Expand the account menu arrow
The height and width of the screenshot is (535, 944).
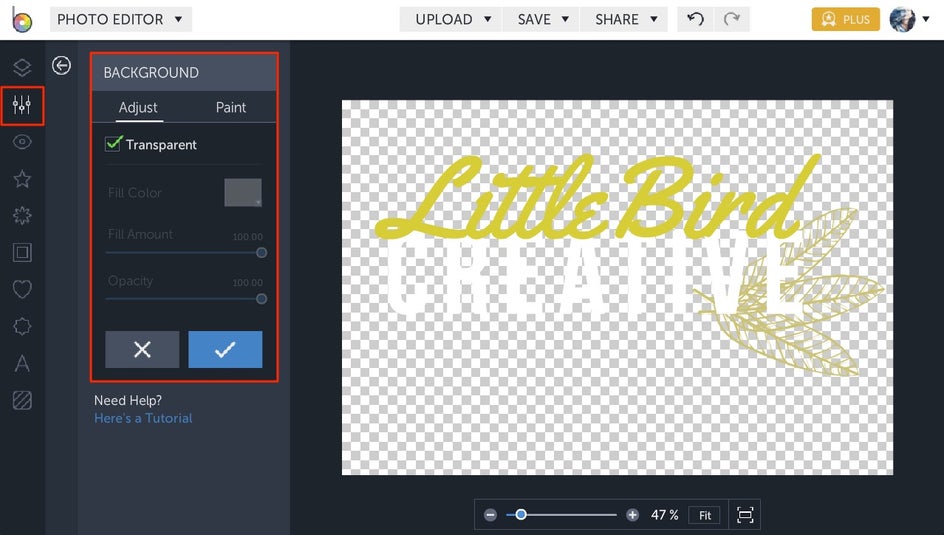click(926, 19)
